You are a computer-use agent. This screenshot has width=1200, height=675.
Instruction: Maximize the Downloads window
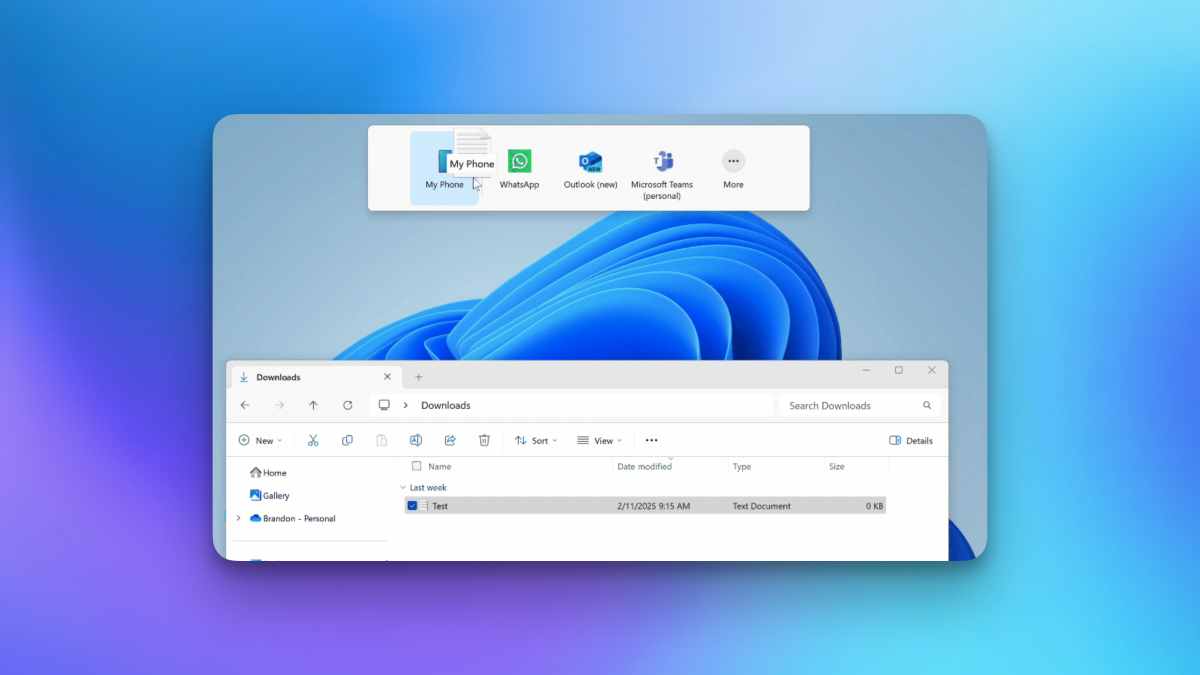pyautogui.click(x=898, y=370)
